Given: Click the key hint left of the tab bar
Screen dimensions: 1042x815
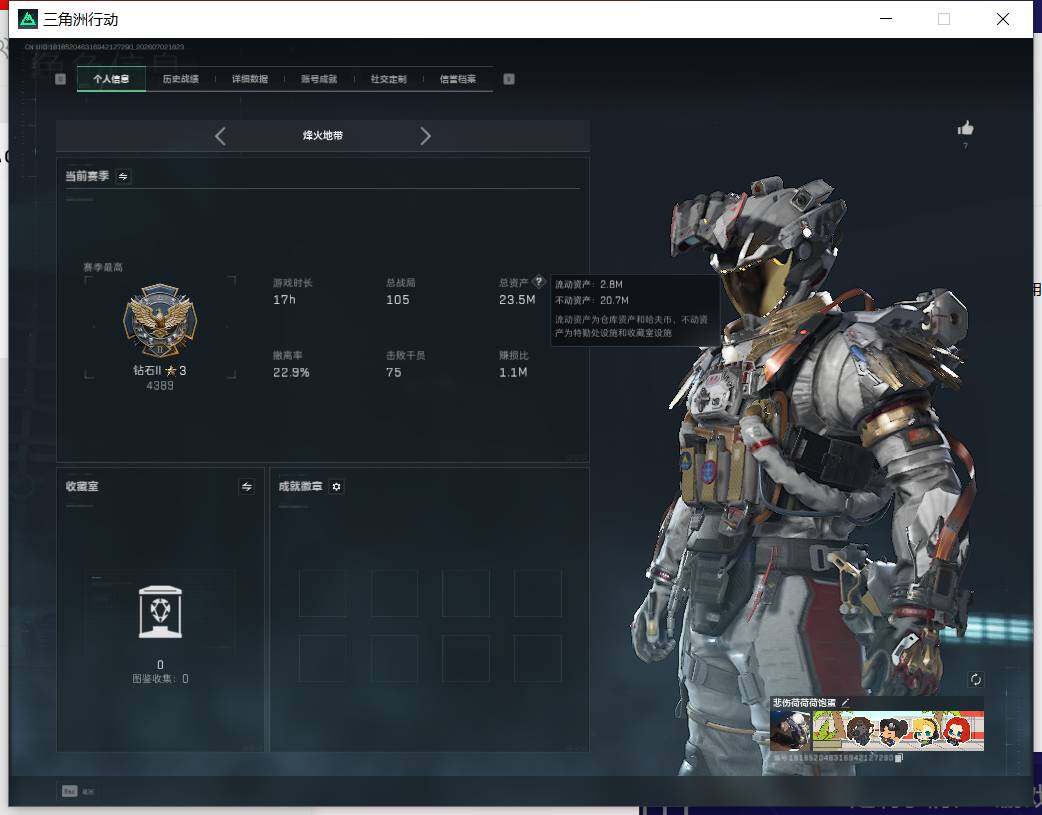Looking at the screenshot, I should 60,79.
